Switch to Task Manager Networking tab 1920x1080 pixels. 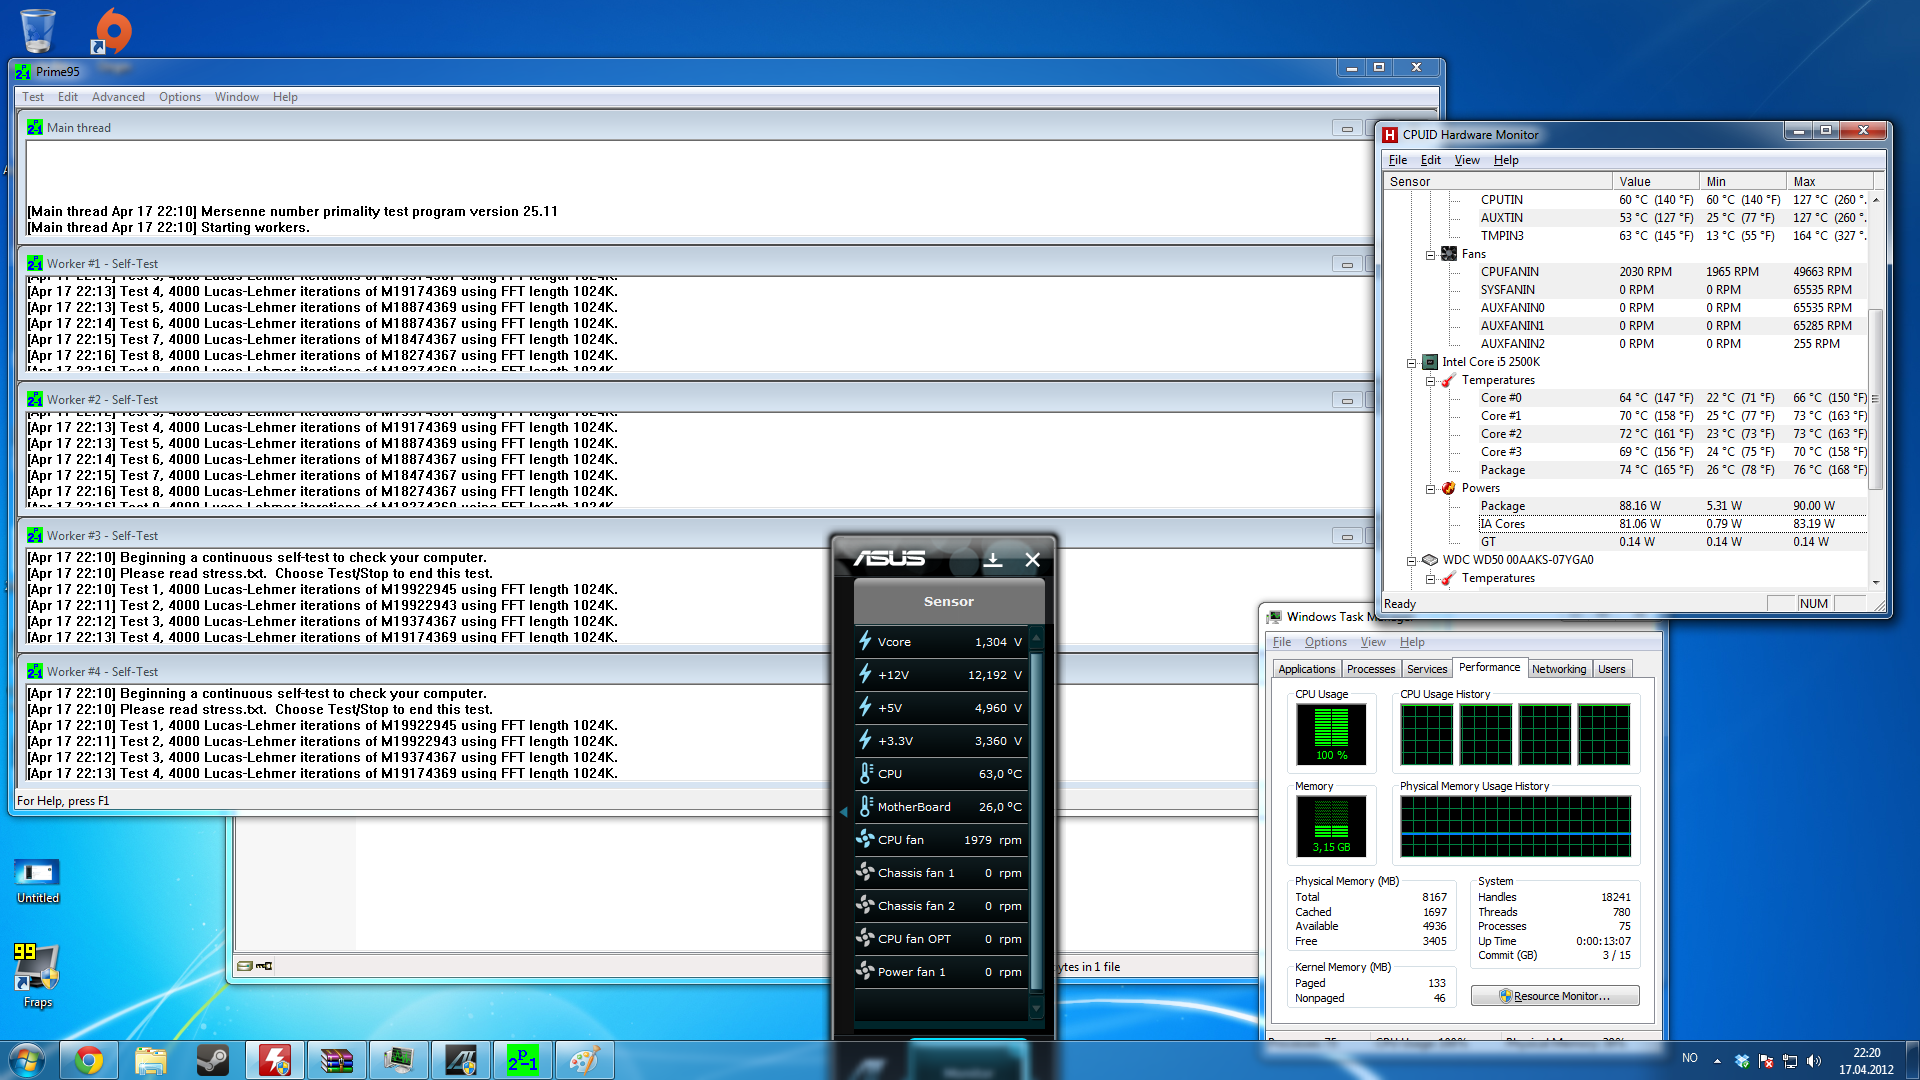(1559, 669)
